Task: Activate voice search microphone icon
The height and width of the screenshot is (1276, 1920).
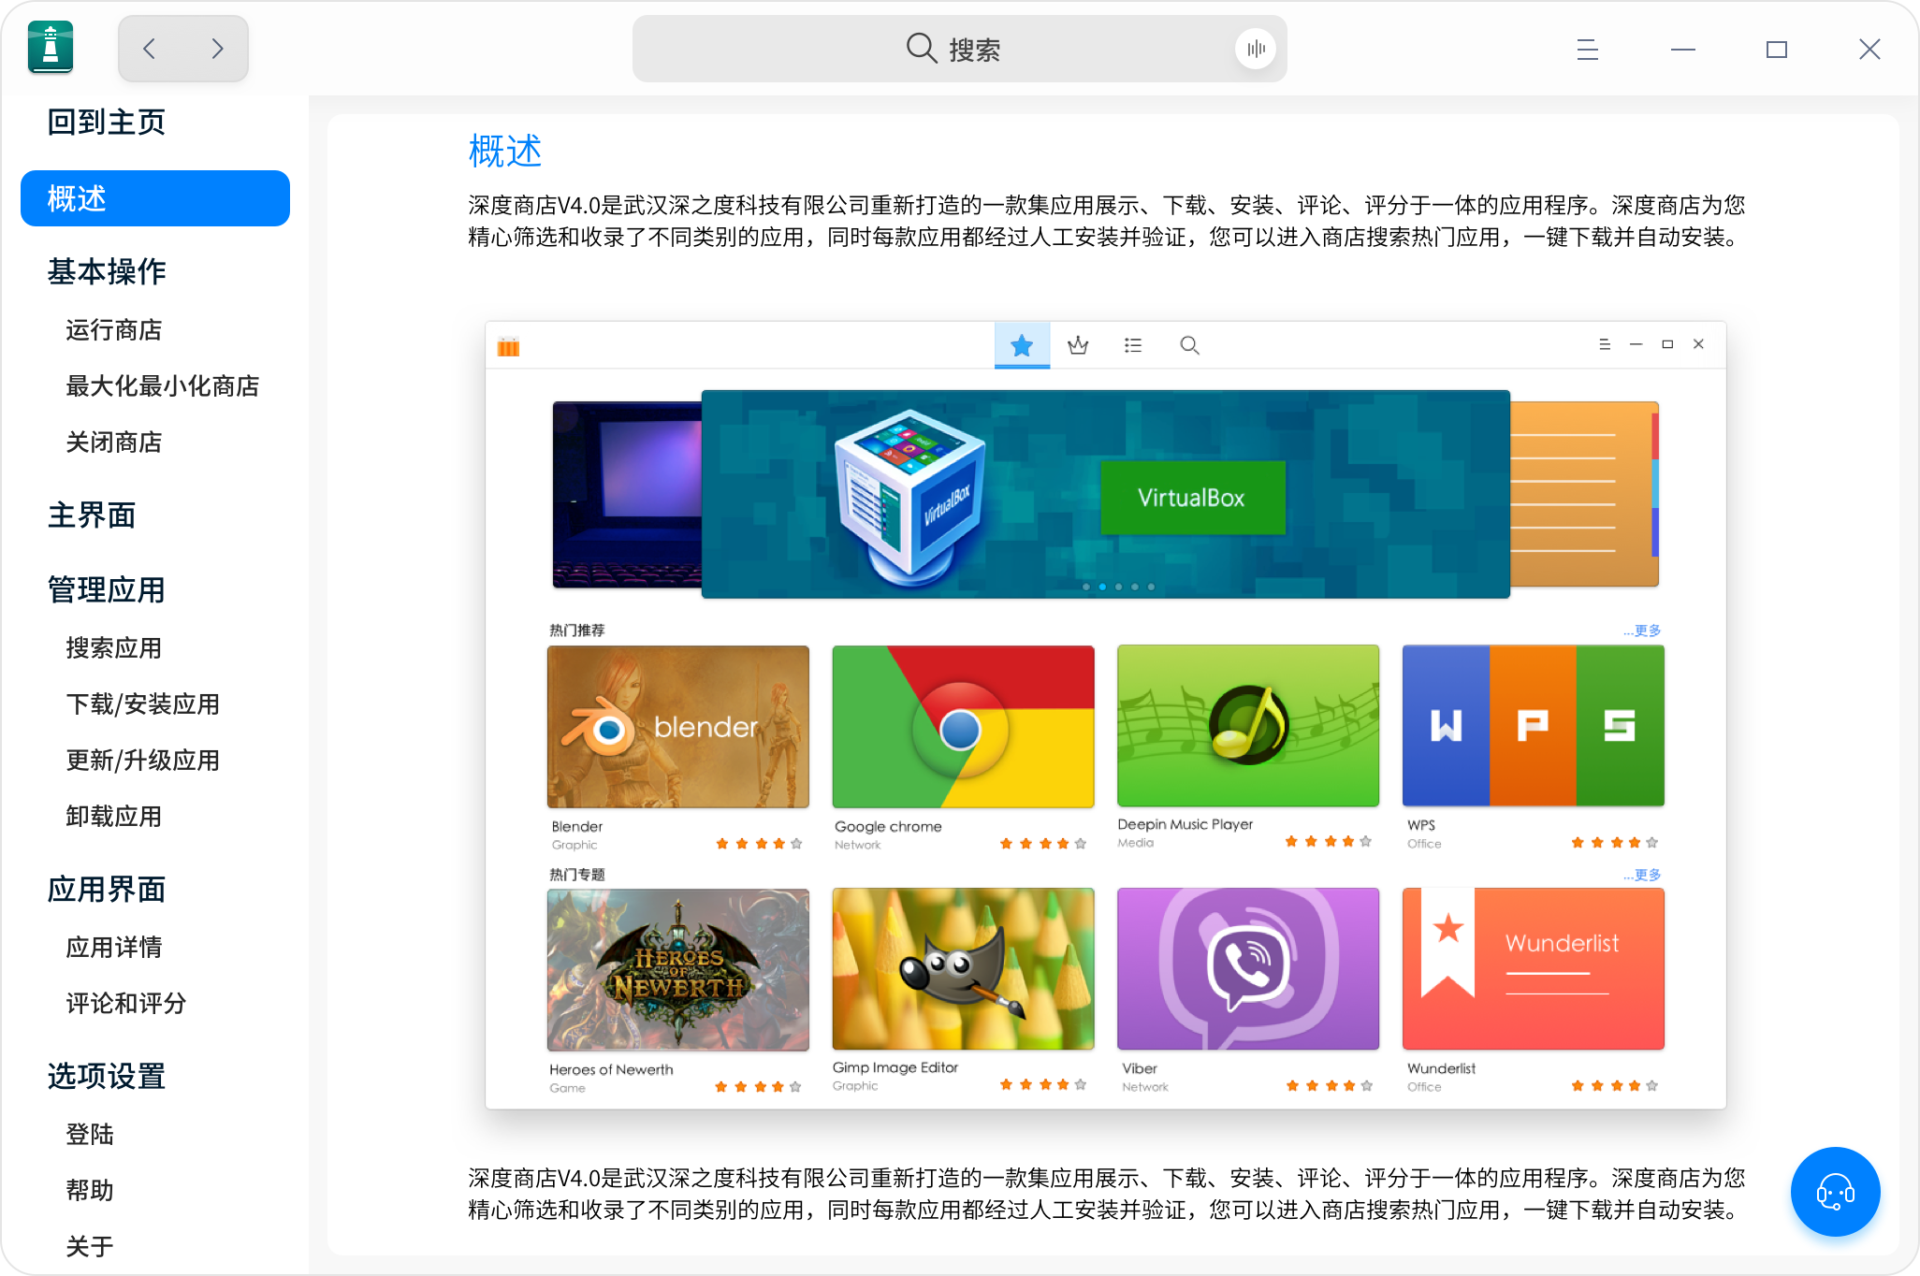Action: click(x=1255, y=48)
